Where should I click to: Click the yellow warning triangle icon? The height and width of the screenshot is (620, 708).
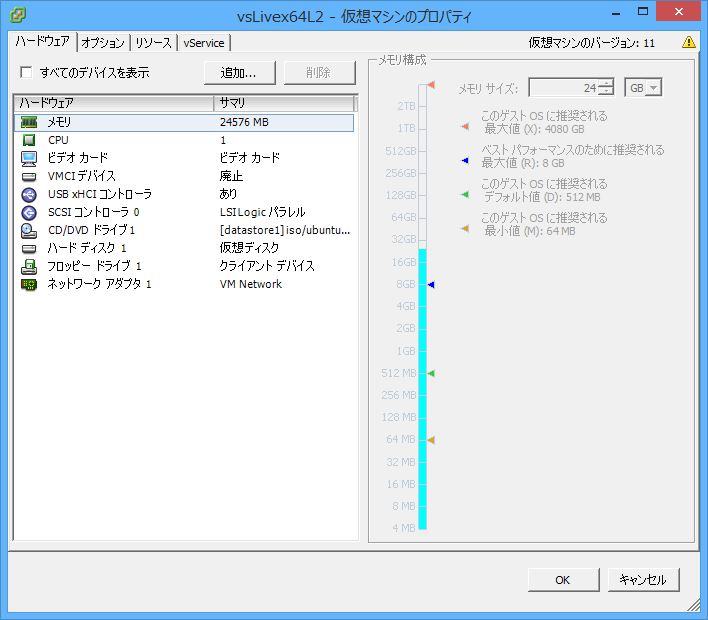pos(689,42)
